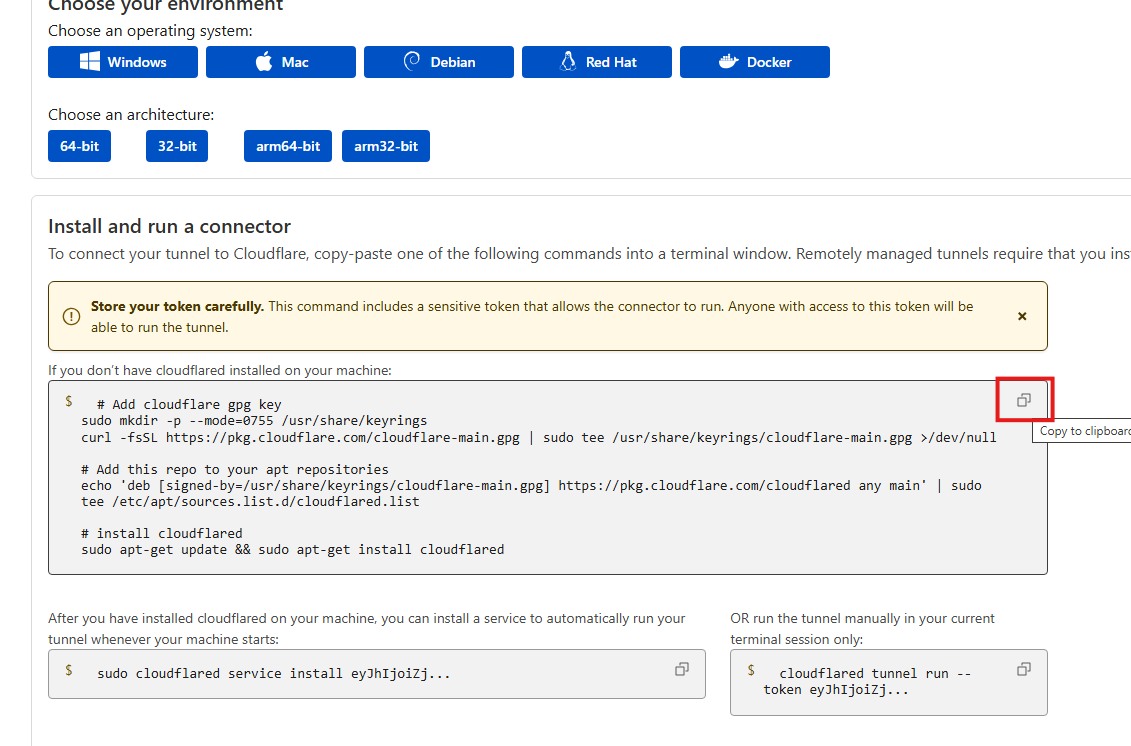The height and width of the screenshot is (746, 1131).
Task: Choose the arm64-bit architecture
Action: pos(288,146)
